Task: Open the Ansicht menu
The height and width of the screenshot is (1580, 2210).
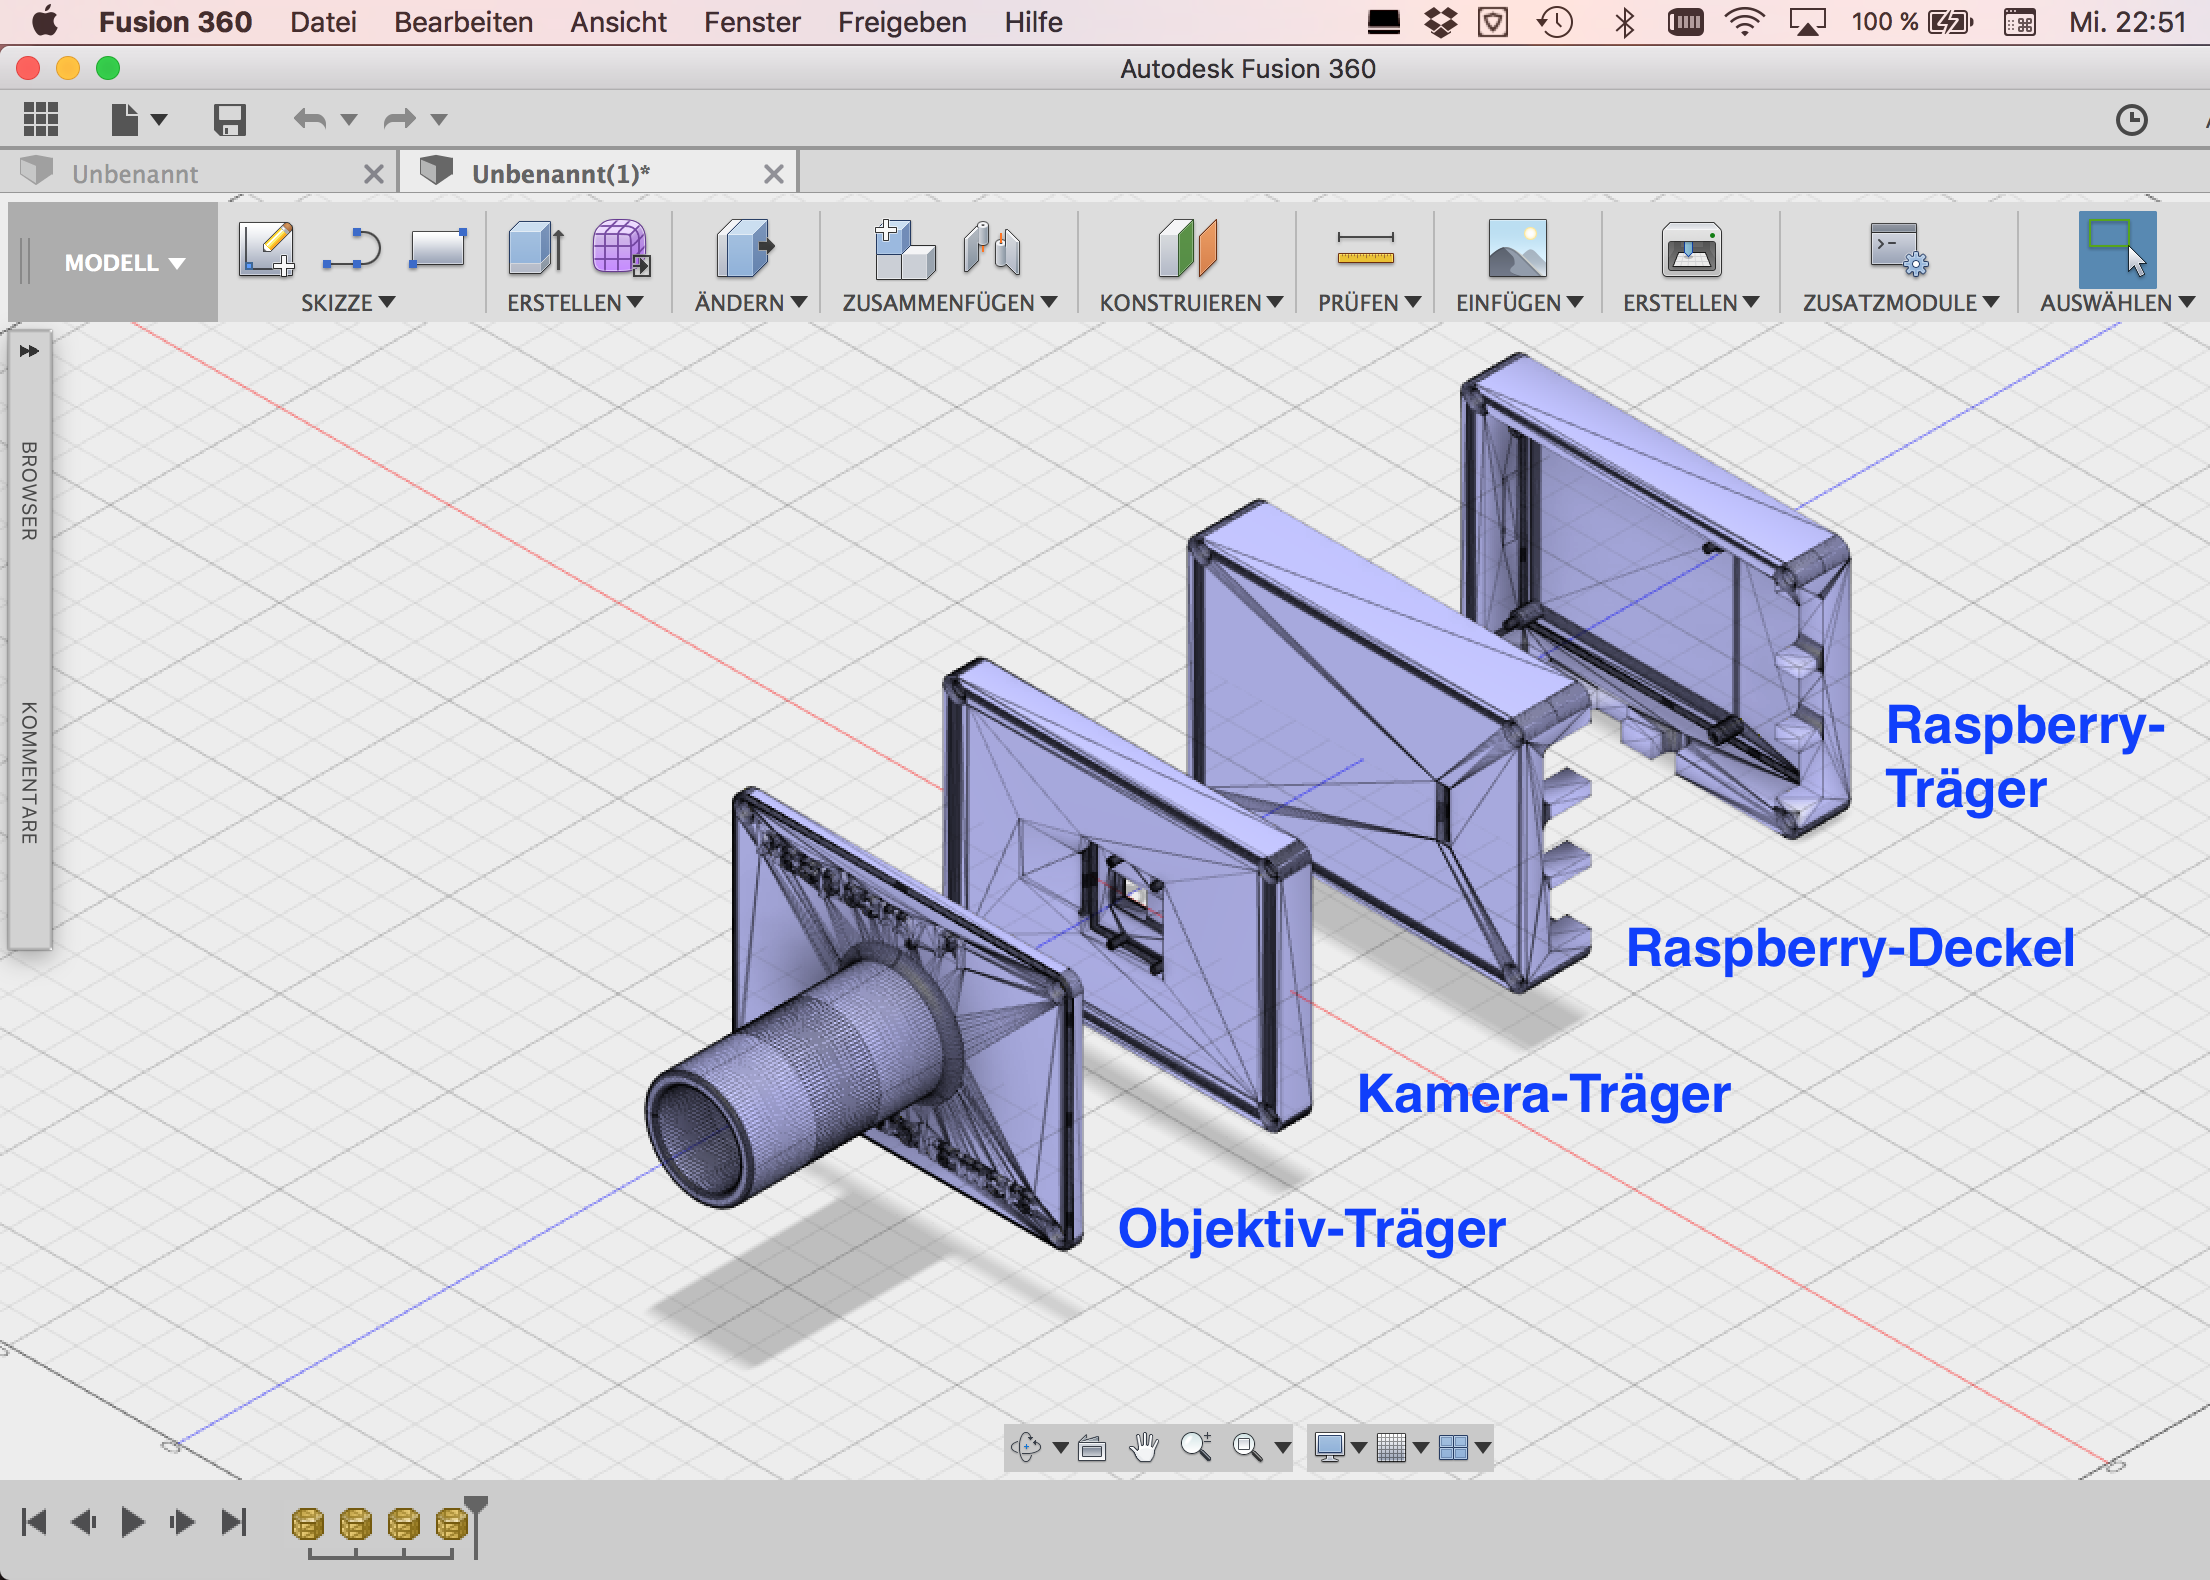Action: click(618, 22)
